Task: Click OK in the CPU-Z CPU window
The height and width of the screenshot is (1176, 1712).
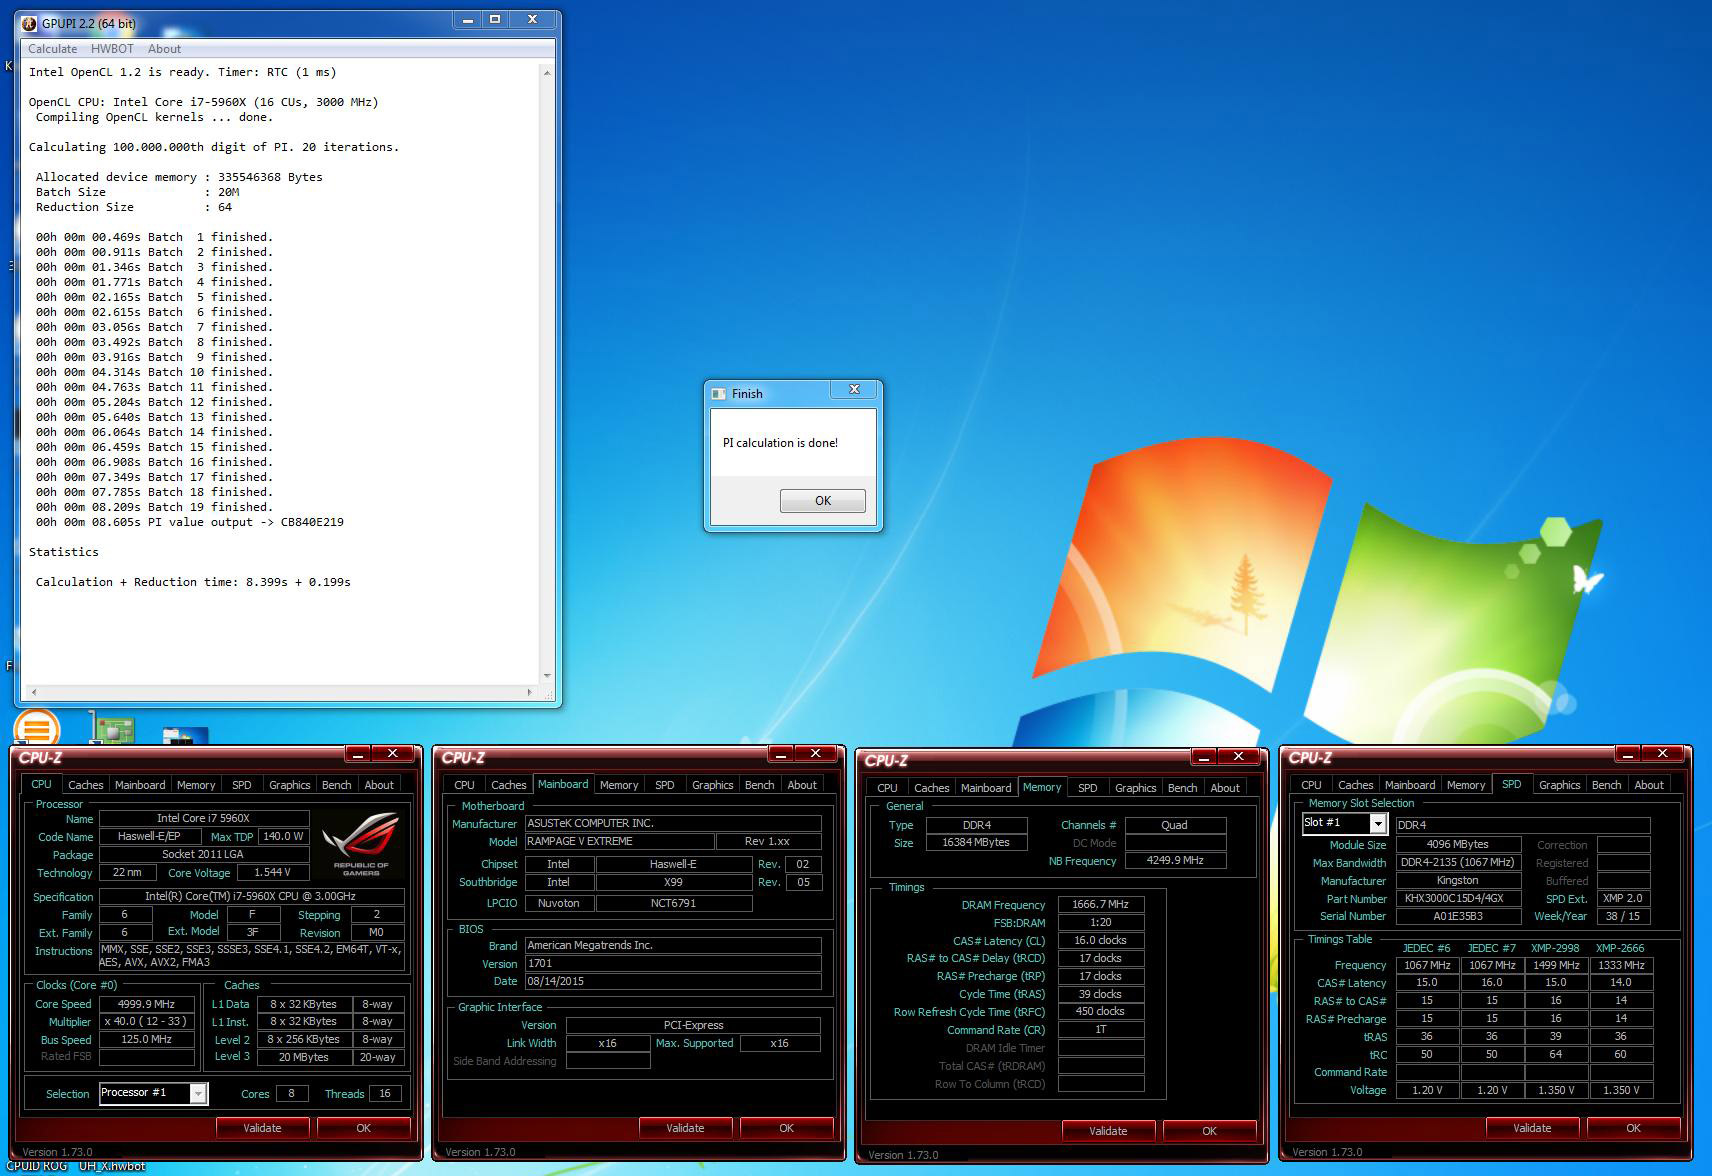Action: click(363, 1128)
